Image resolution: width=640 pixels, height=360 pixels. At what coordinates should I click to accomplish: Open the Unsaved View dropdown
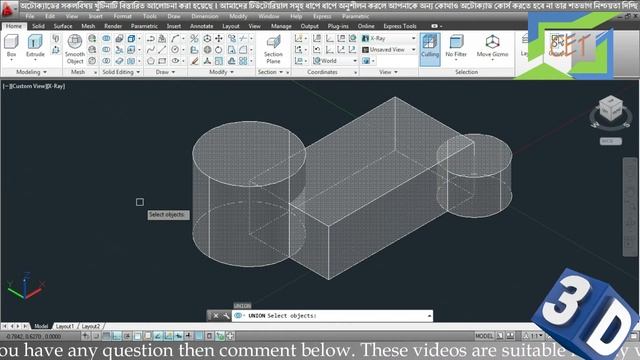[389, 50]
